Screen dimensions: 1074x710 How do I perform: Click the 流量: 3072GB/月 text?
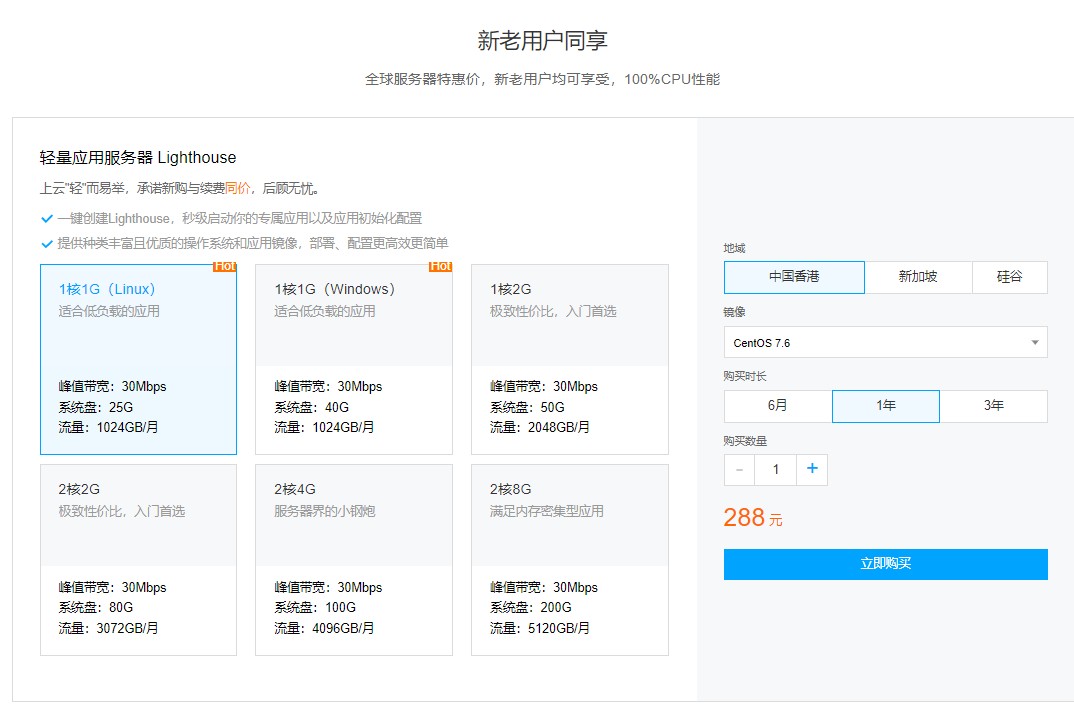pyautogui.click(x=108, y=629)
